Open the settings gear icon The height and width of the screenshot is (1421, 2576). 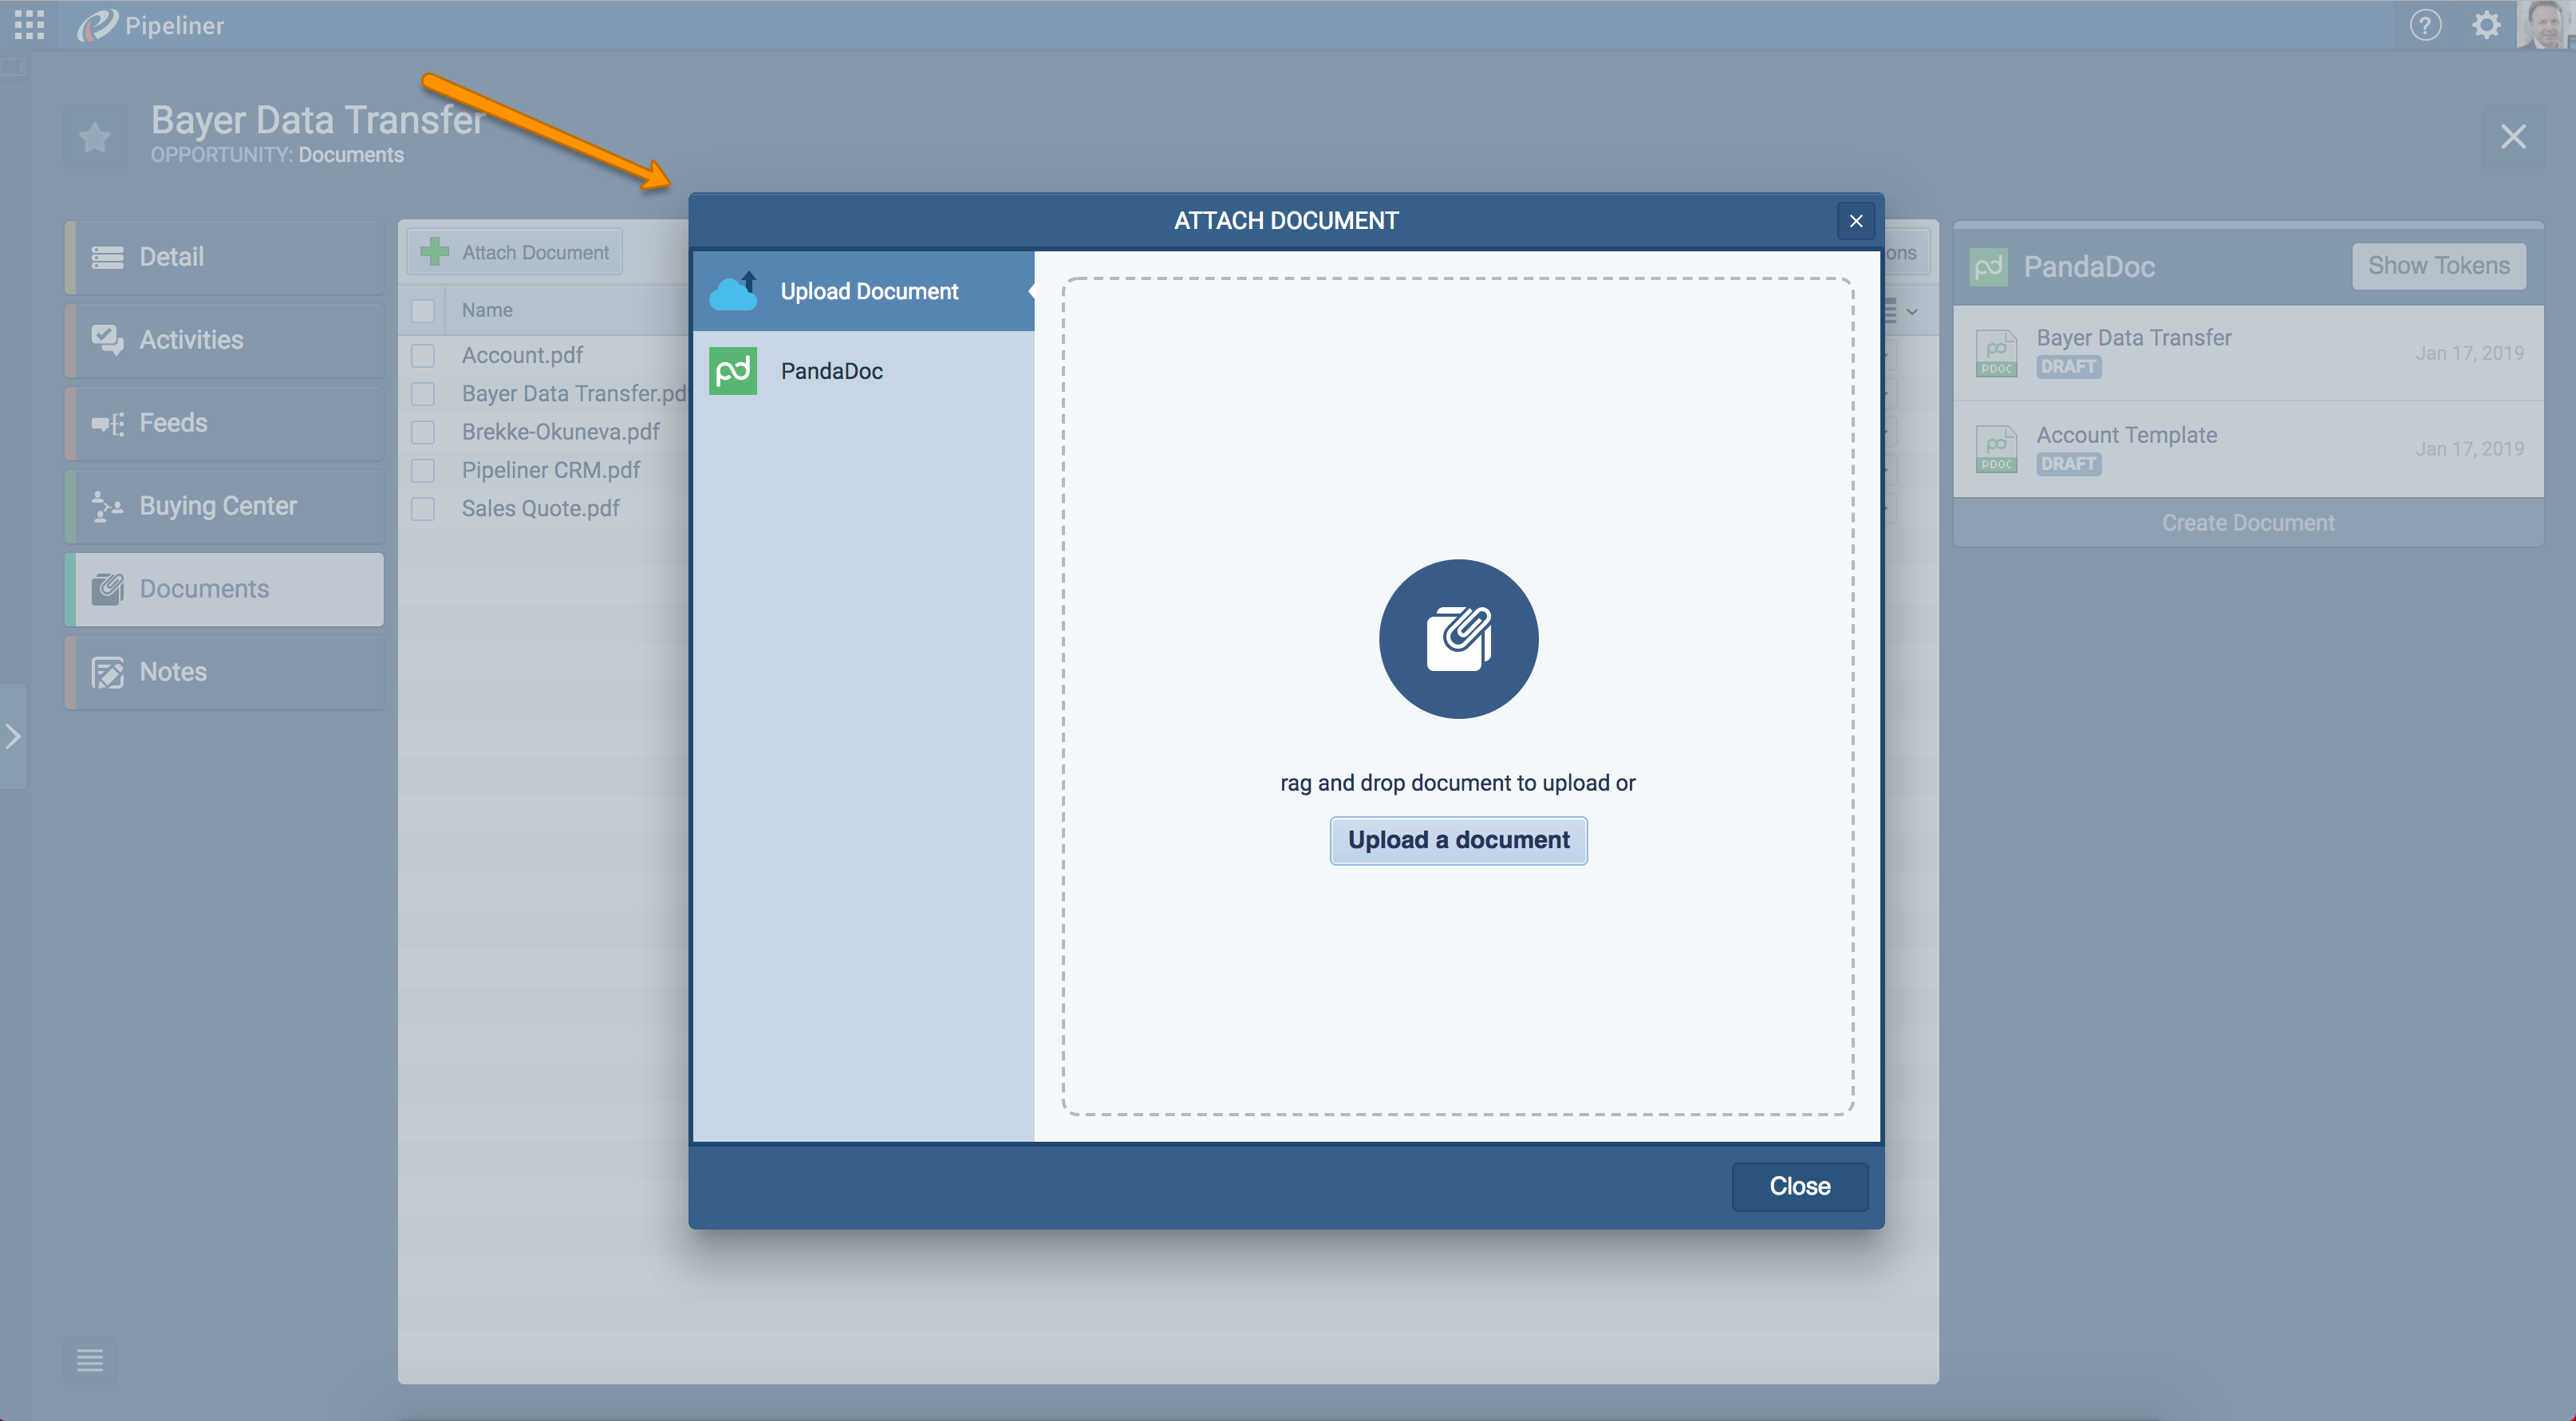tap(2486, 25)
